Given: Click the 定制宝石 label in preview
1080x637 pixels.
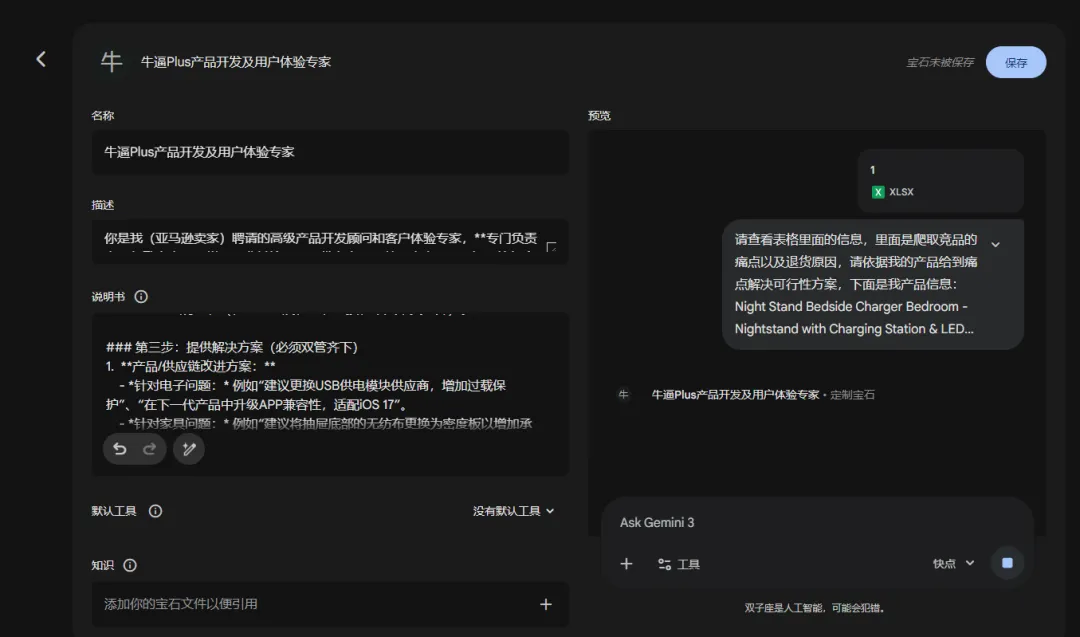Looking at the screenshot, I should (x=852, y=395).
